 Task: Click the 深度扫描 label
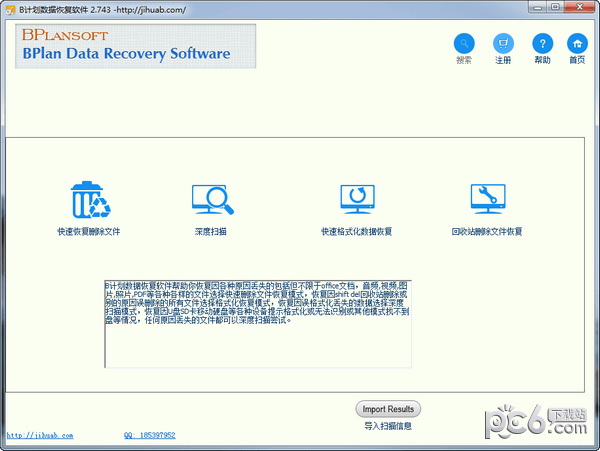point(210,231)
